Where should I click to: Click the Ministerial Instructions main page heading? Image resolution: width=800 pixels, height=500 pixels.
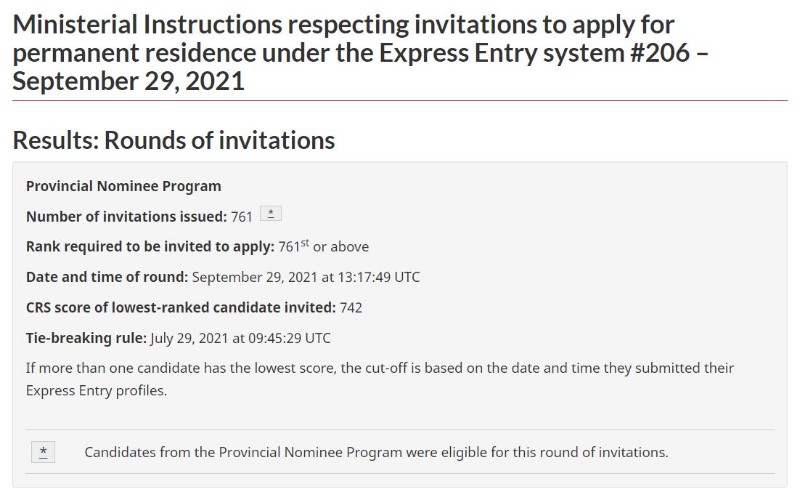pos(360,53)
